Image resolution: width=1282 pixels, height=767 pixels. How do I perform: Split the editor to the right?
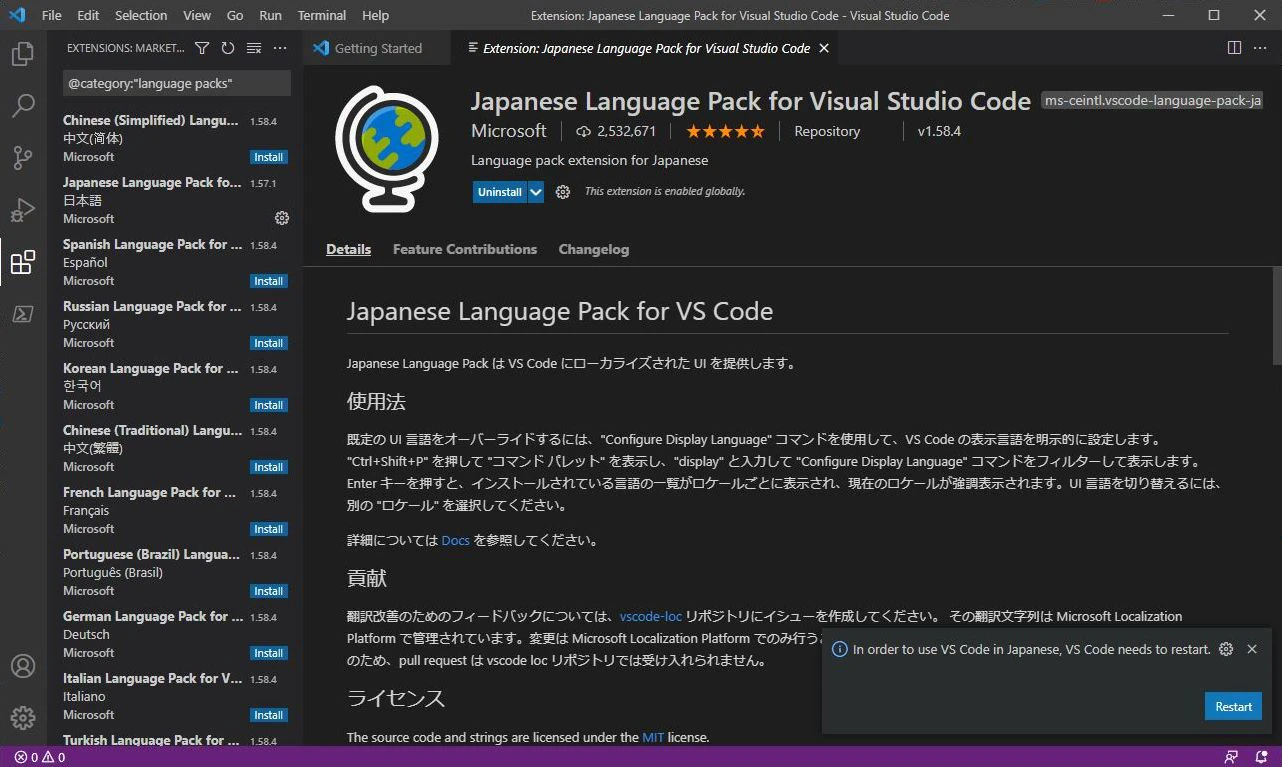click(x=1234, y=48)
